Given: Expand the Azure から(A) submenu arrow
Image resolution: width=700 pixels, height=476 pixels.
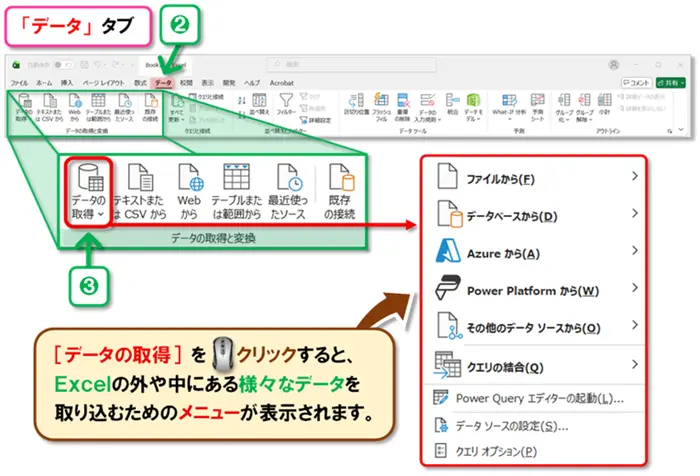Looking at the screenshot, I should click(x=635, y=251).
